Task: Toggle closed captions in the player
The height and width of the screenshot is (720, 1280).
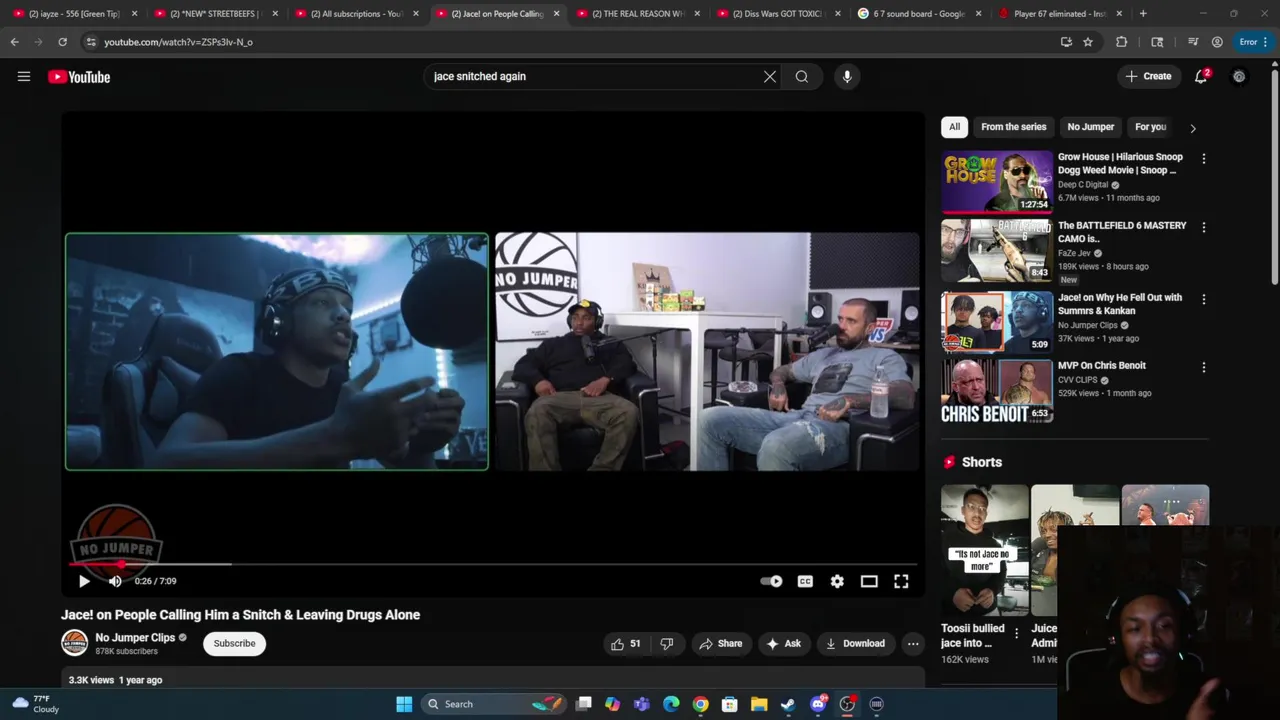Action: [805, 581]
